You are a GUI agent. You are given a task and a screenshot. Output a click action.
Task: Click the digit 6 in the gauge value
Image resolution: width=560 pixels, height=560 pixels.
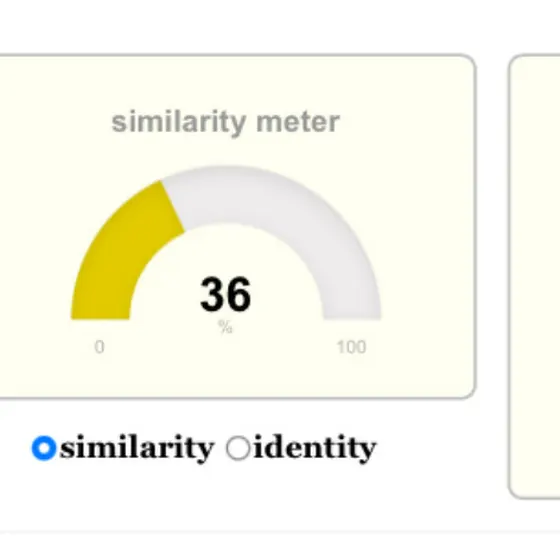pyautogui.click(x=239, y=295)
